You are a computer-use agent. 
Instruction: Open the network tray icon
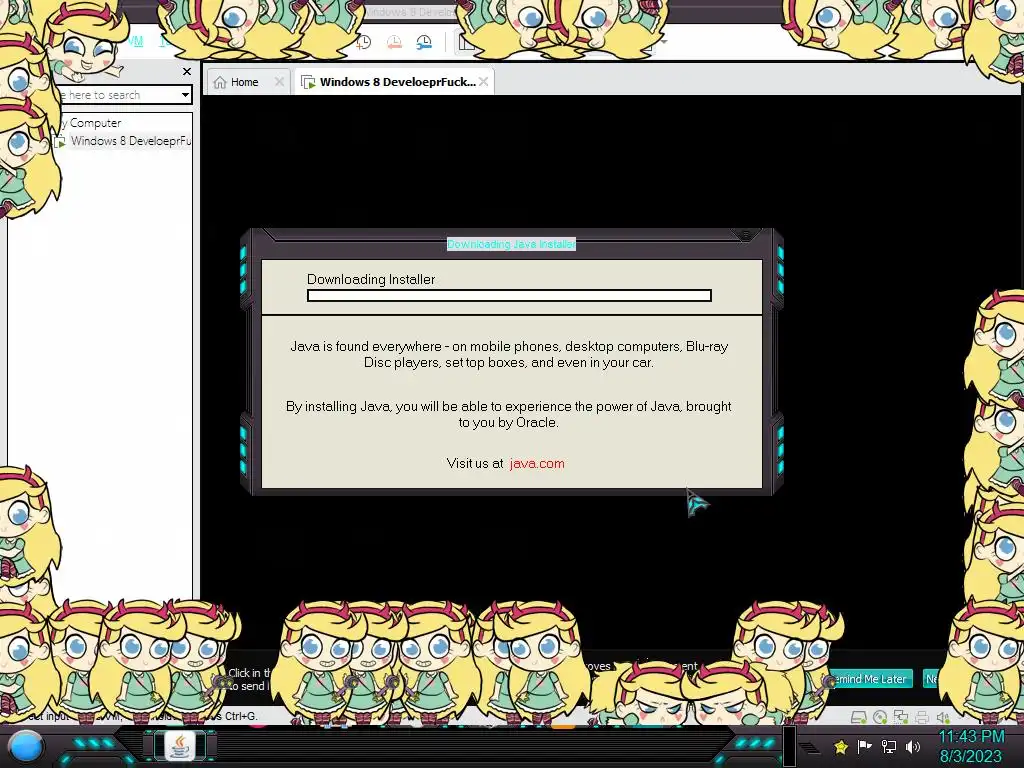889,746
